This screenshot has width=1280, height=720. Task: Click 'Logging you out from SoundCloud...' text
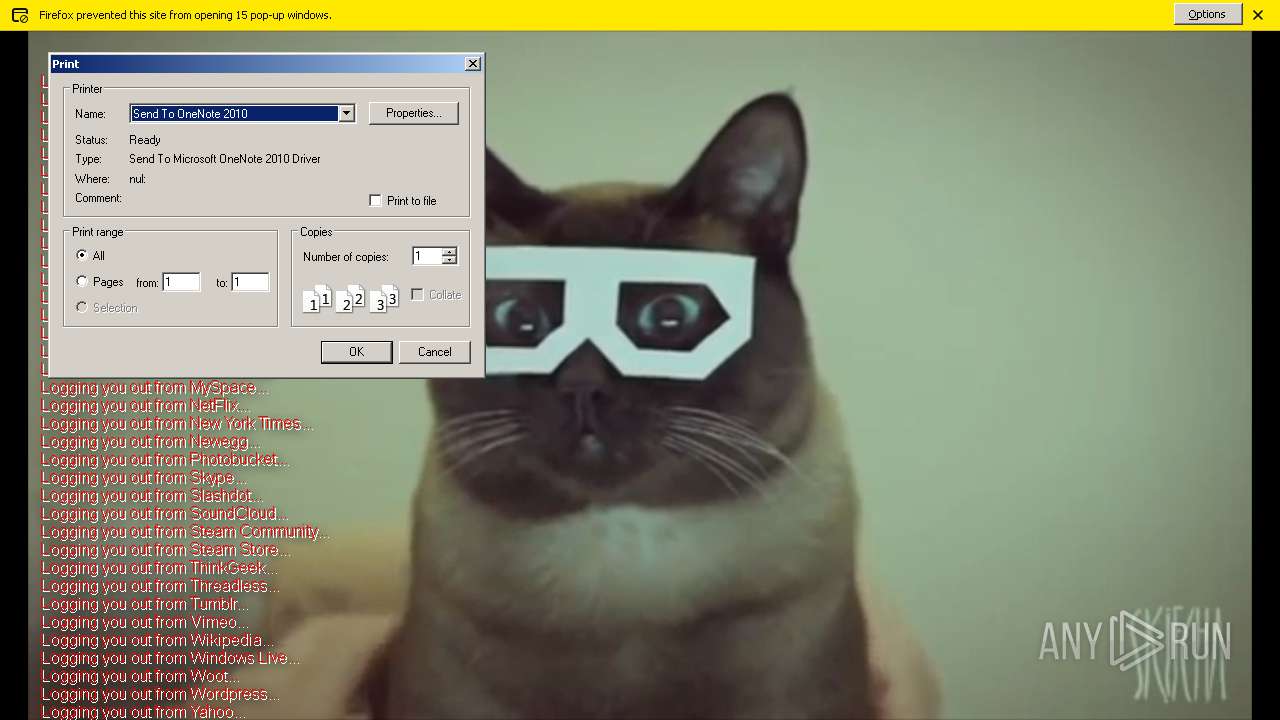coord(164,514)
